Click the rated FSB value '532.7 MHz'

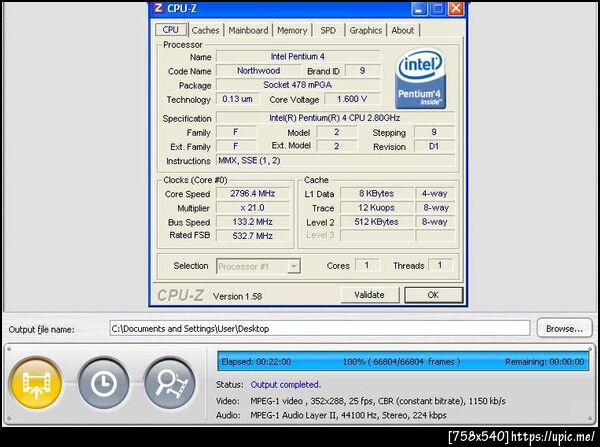coord(253,236)
